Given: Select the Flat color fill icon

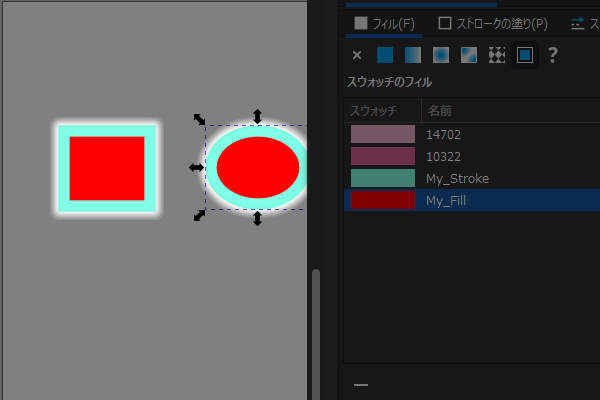Looking at the screenshot, I should [x=385, y=55].
